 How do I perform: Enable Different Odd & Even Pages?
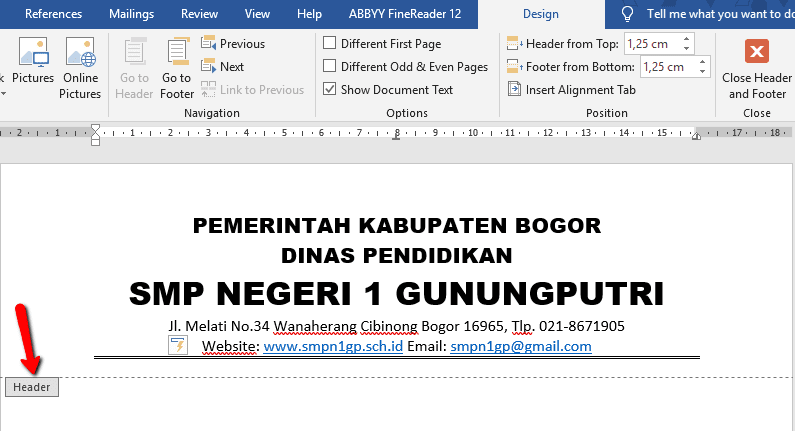pos(330,66)
